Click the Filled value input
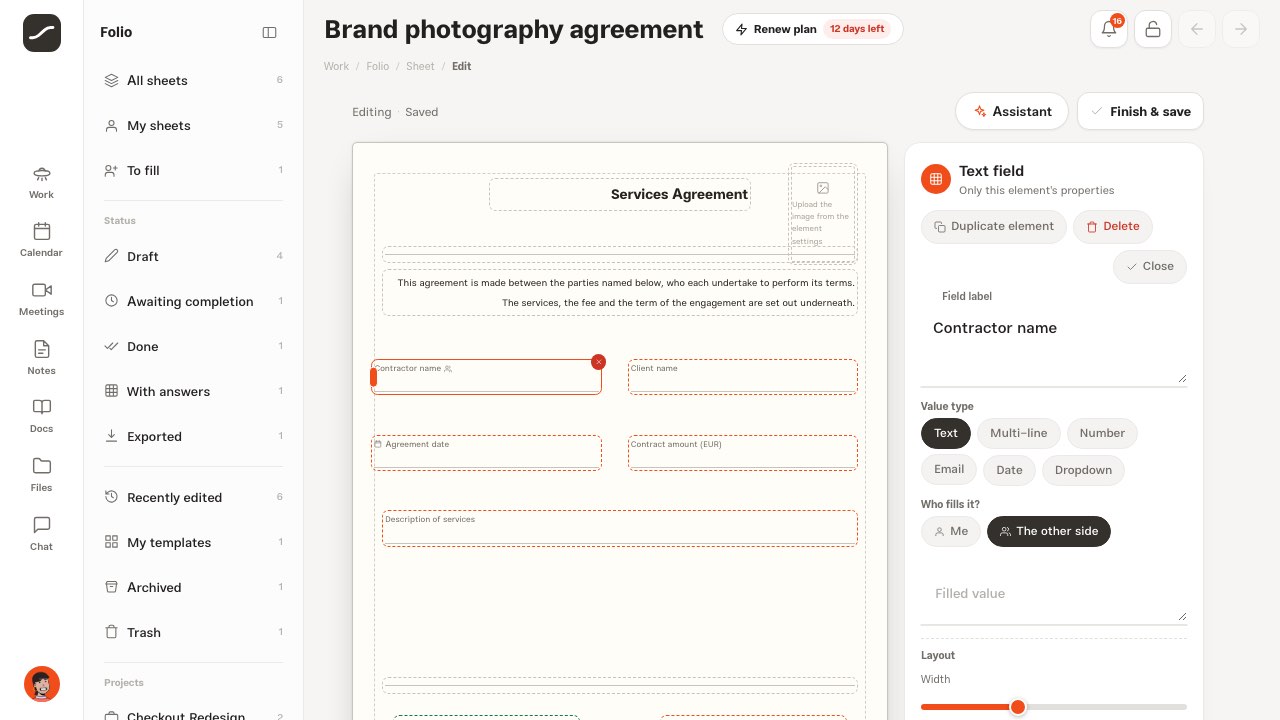Image resolution: width=1280 pixels, height=720 pixels. point(1054,598)
